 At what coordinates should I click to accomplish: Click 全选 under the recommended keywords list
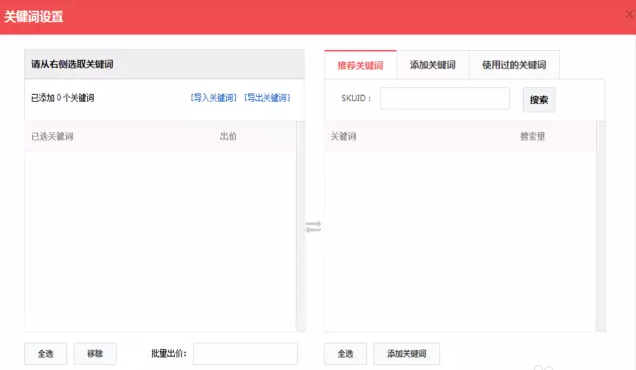tap(345, 354)
